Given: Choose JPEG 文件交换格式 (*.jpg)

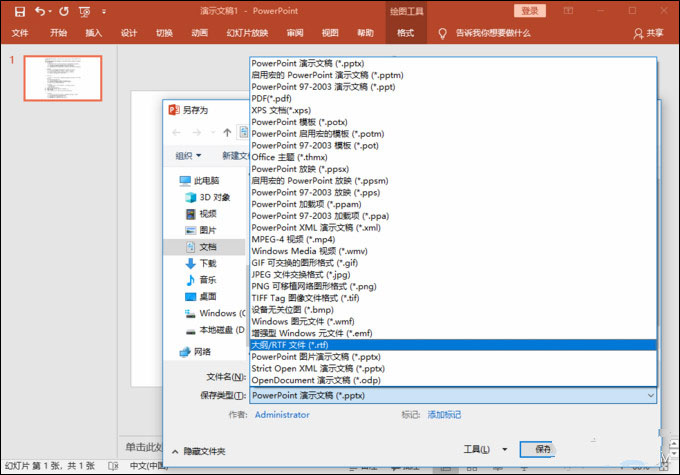Looking at the screenshot, I should point(453,274).
